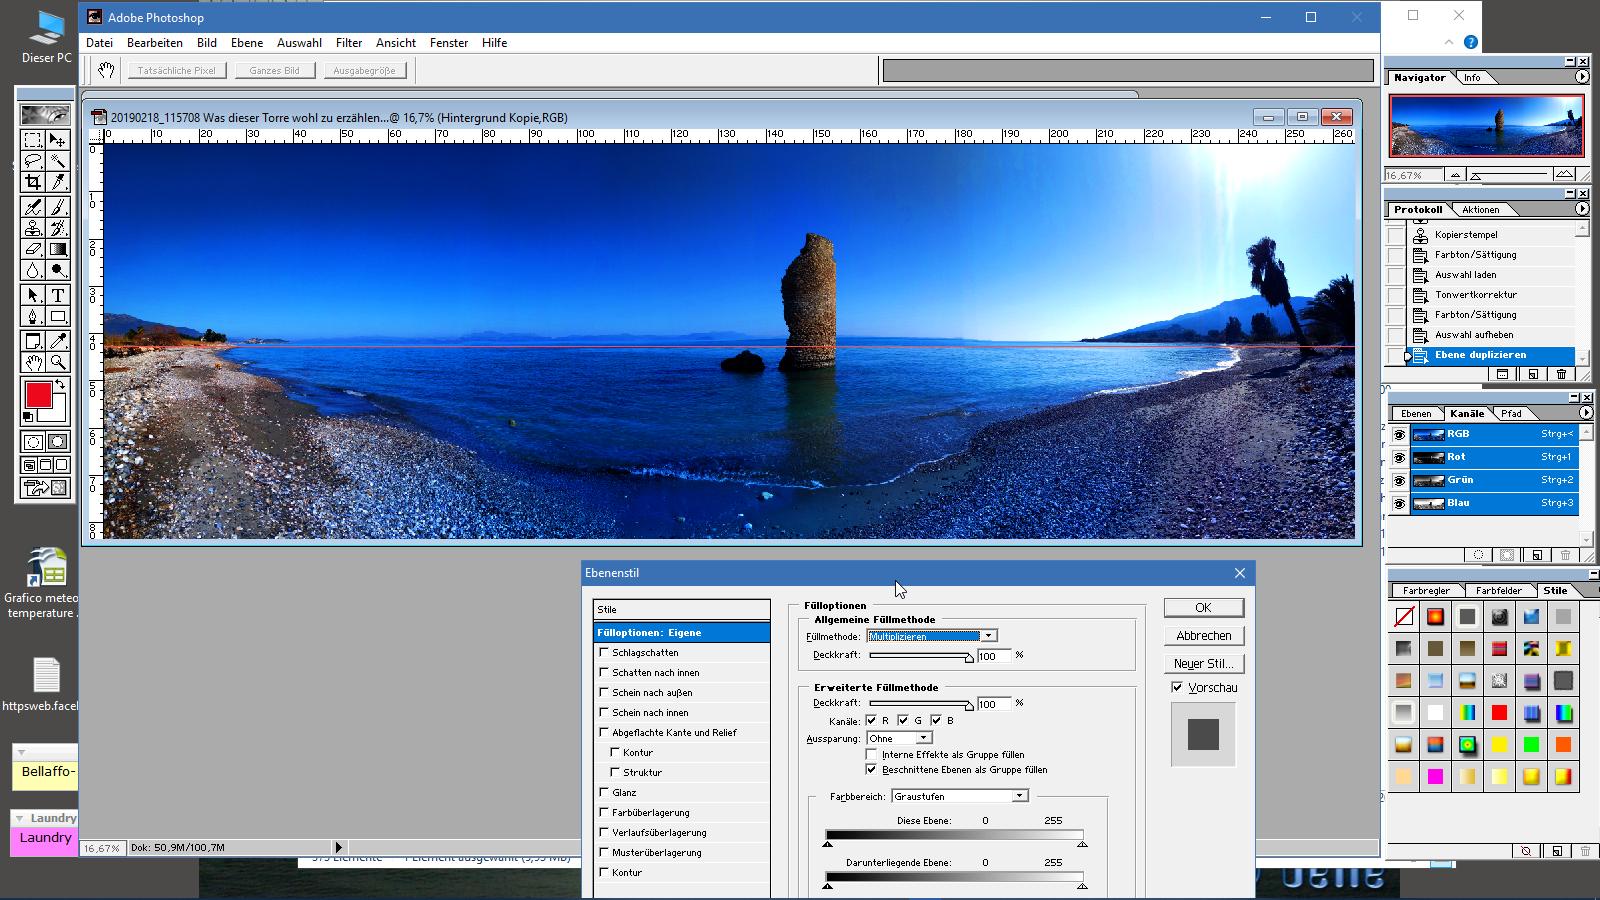Image resolution: width=1600 pixels, height=900 pixels.
Task: Pick the Type tool (T)
Action: tap(58, 295)
